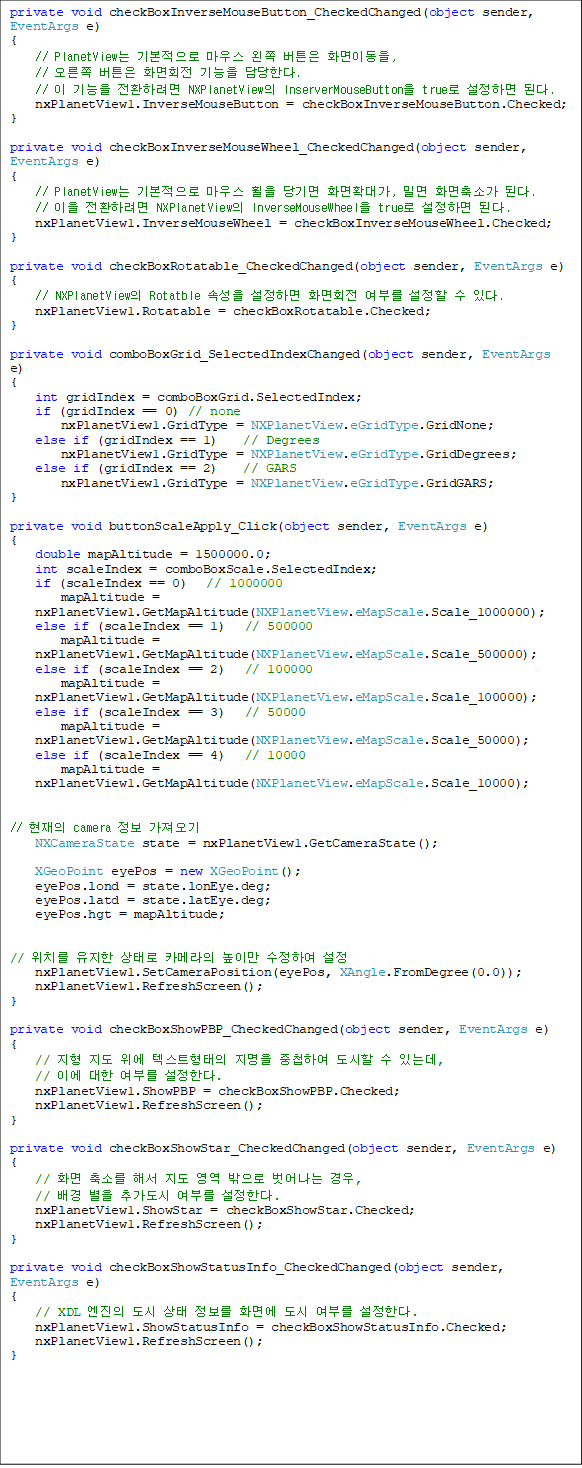Click the '// 위치를 유지한 상태로 카메라의 높이만' comment

pos(178,958)
